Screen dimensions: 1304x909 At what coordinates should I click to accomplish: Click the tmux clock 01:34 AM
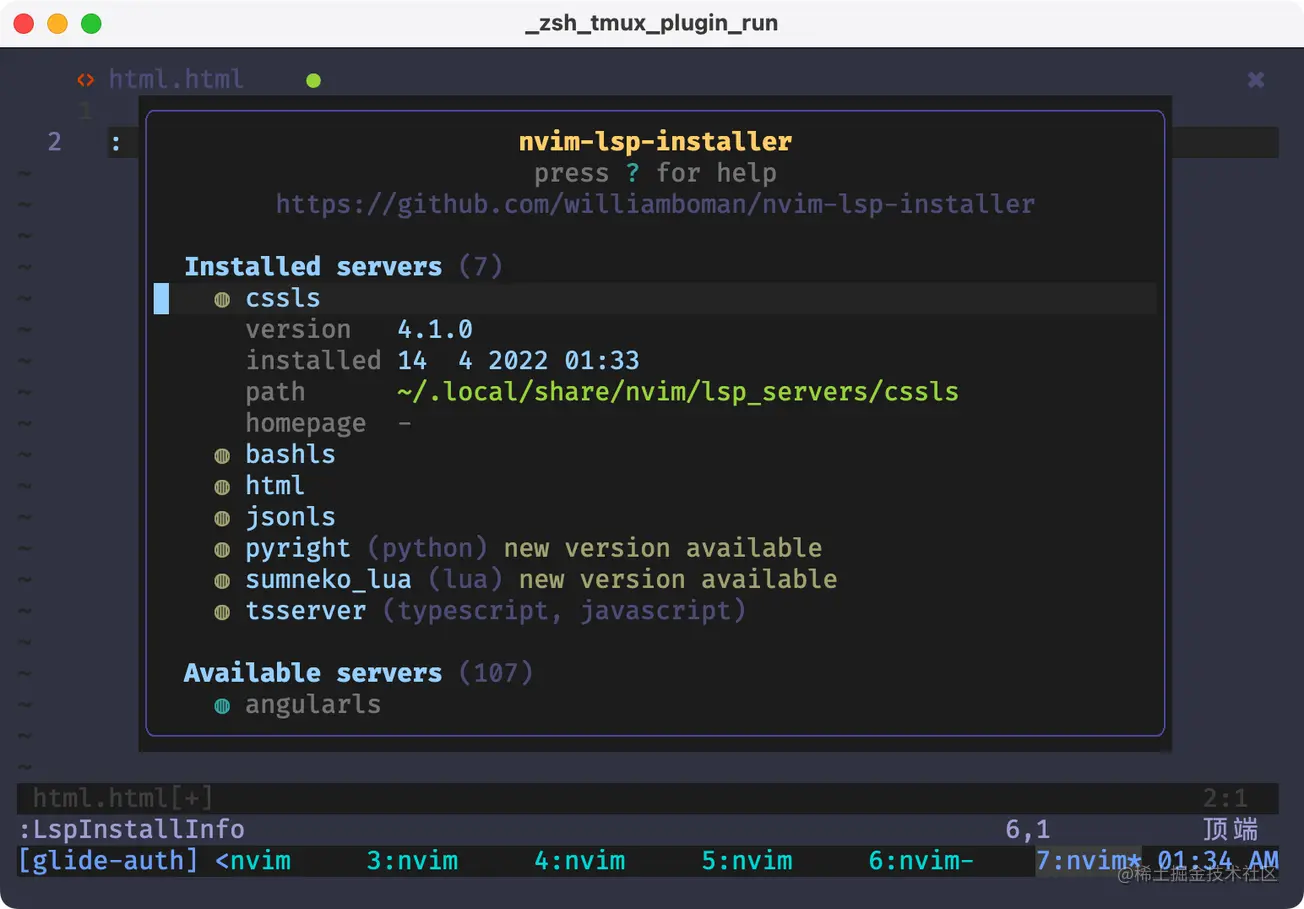[1217, 860]
